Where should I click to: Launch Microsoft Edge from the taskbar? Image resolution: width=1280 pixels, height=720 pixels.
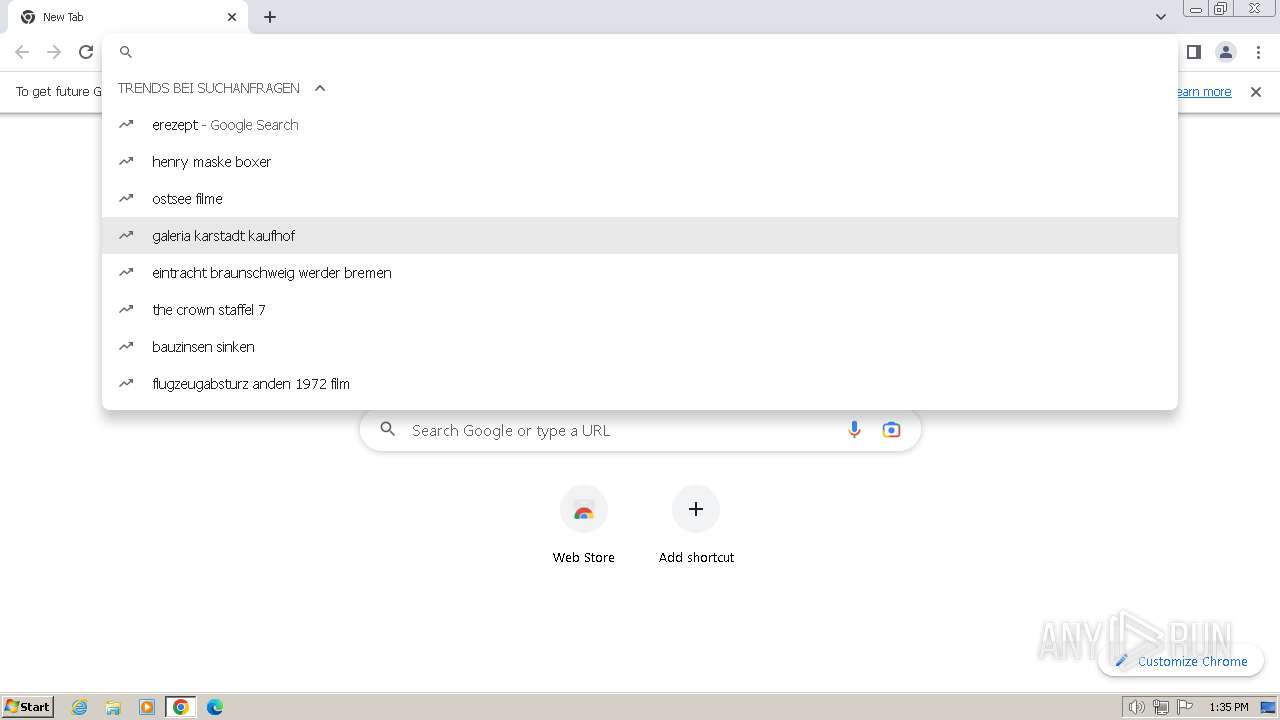tap(215, 707)
